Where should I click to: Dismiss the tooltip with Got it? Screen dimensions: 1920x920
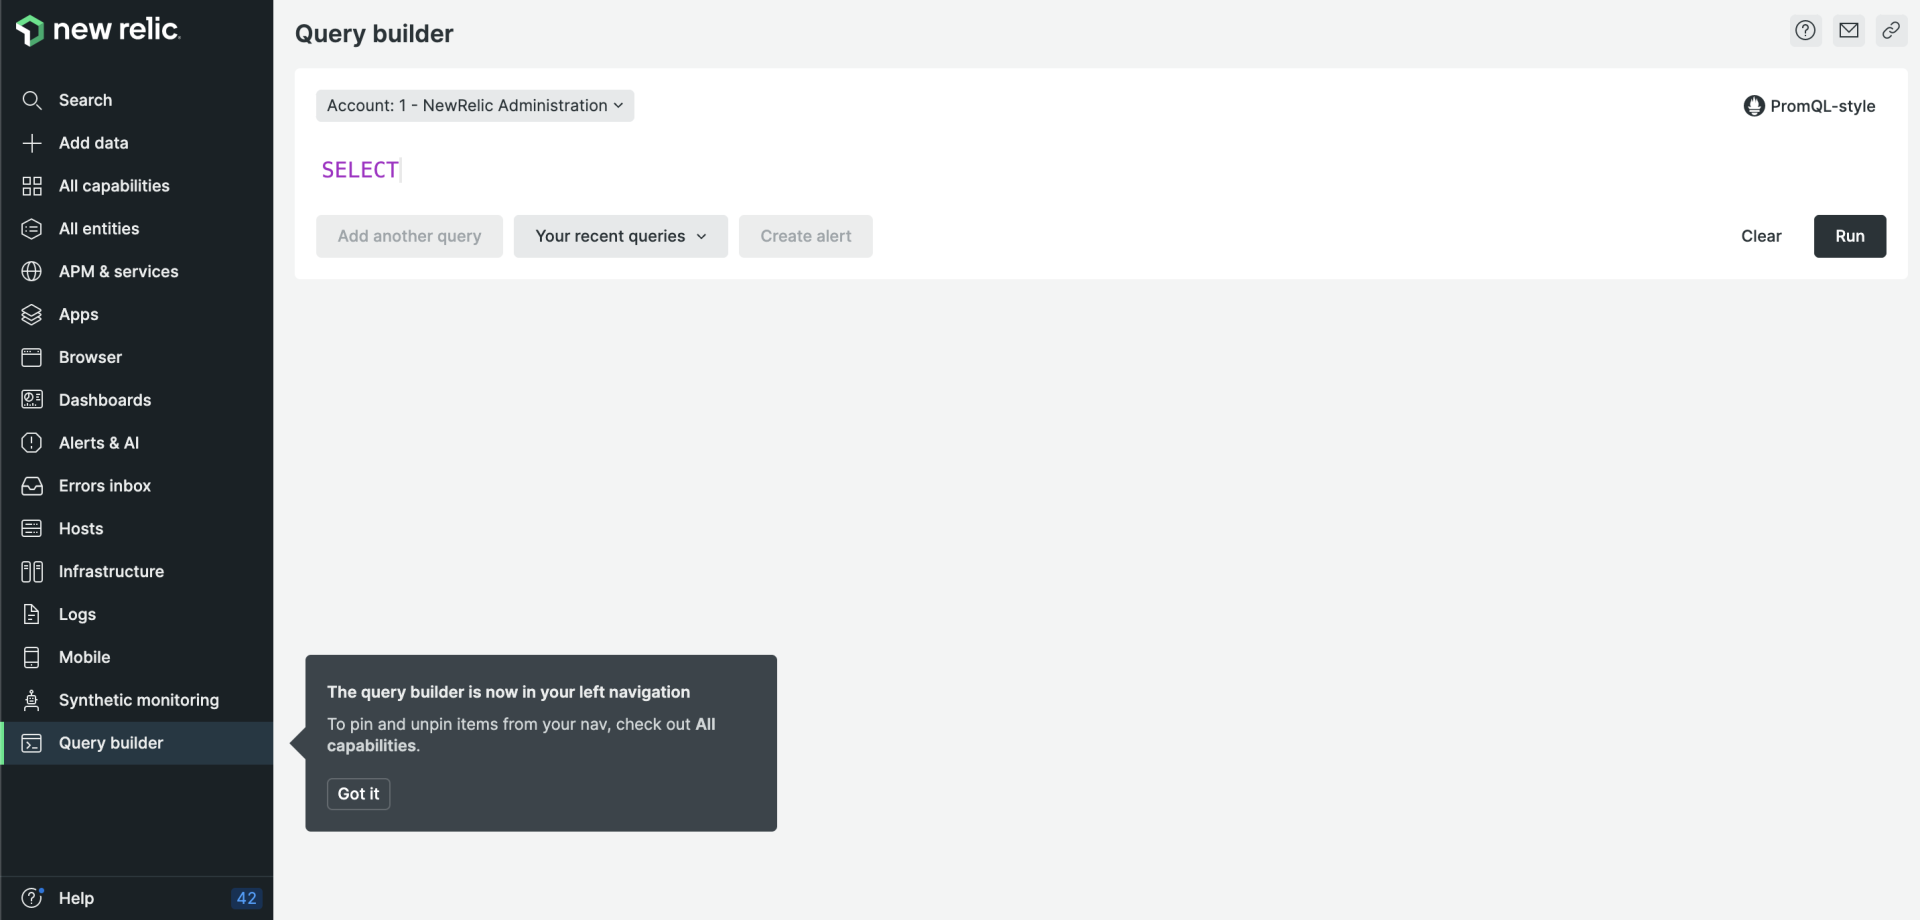(357, 793)
